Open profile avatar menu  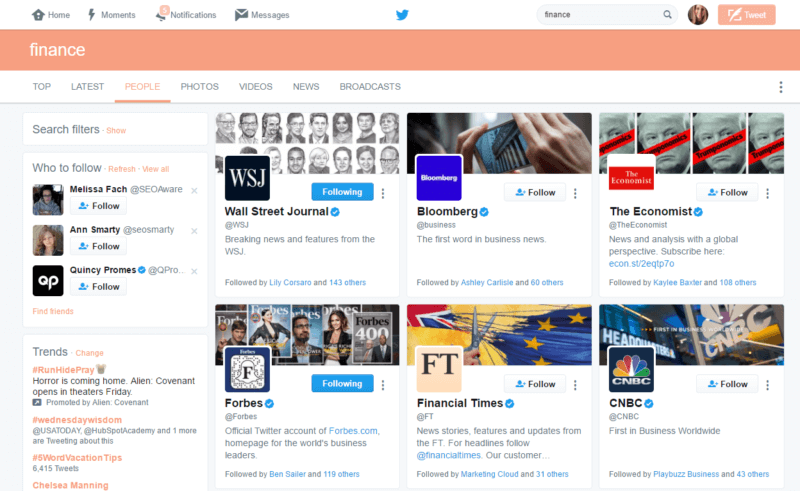[x=698, y=14]
